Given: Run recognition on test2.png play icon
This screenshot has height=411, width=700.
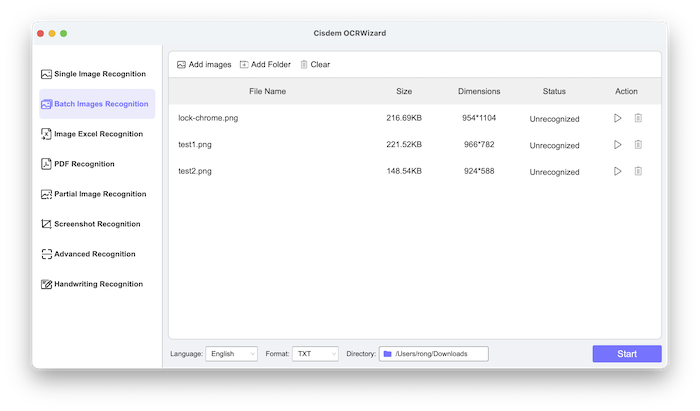Looking at the screenshot, I should pyautogui.click(x=618, y=171).
